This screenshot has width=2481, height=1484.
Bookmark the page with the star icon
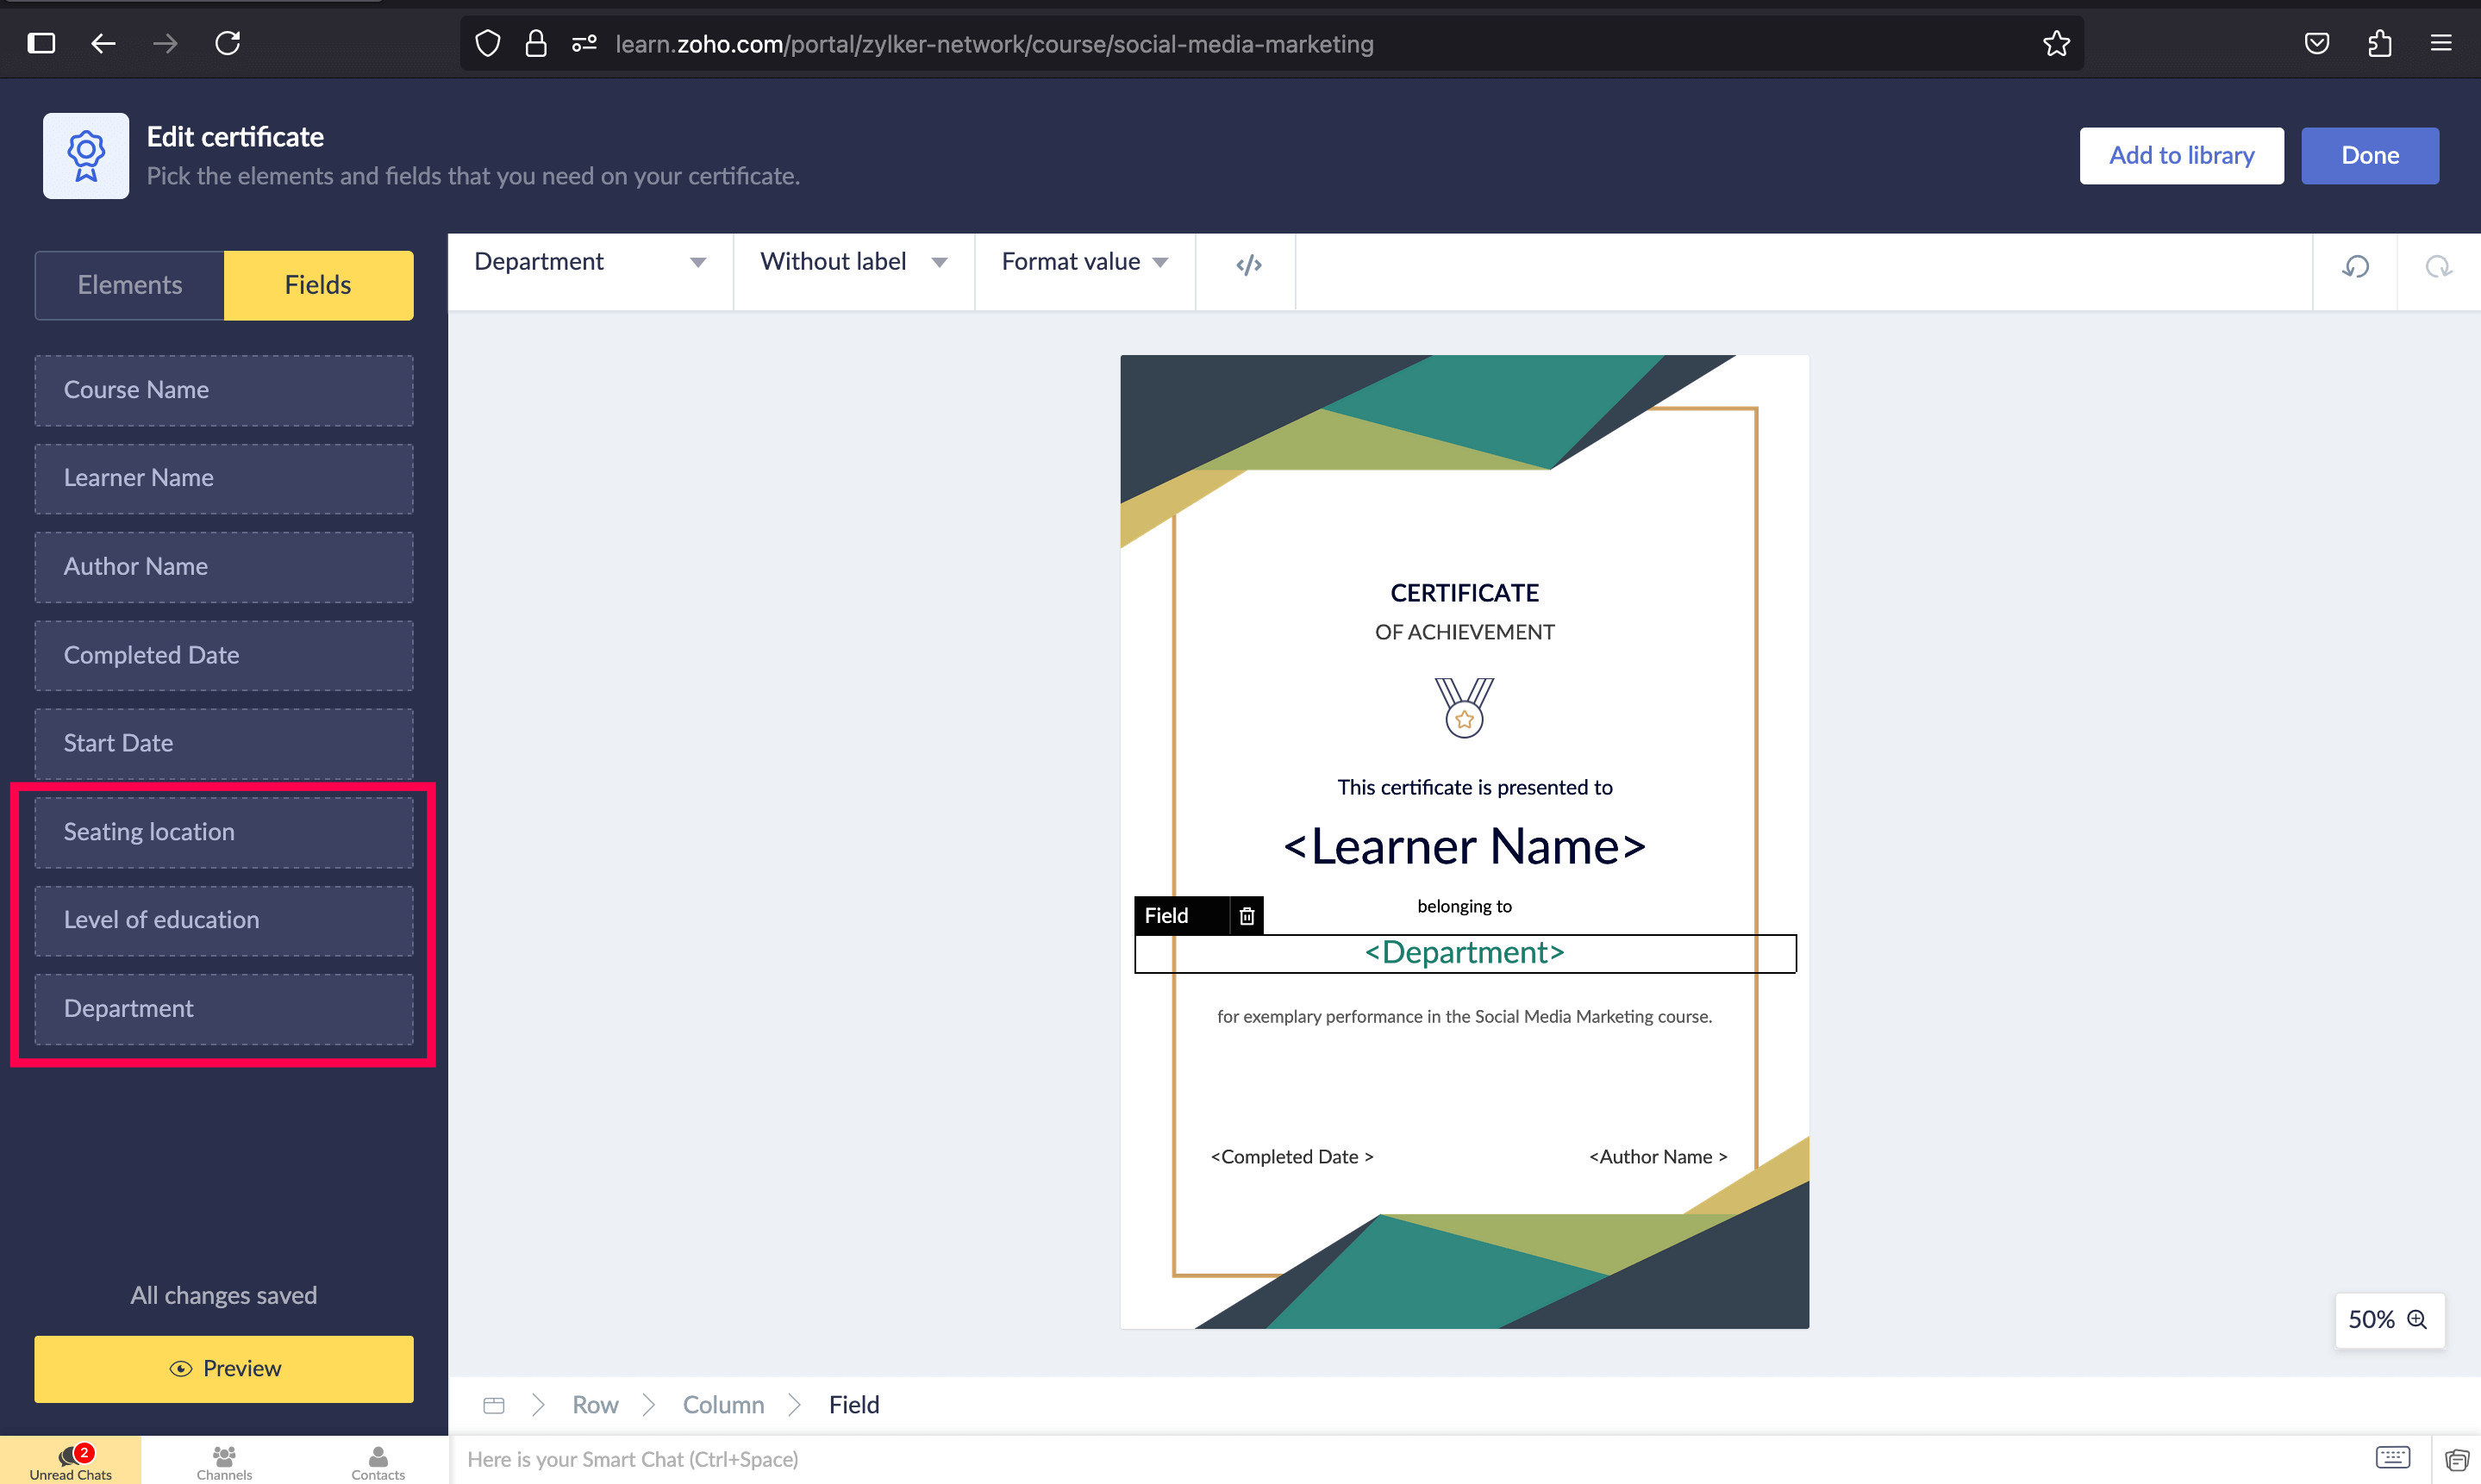coord(2056,43)
